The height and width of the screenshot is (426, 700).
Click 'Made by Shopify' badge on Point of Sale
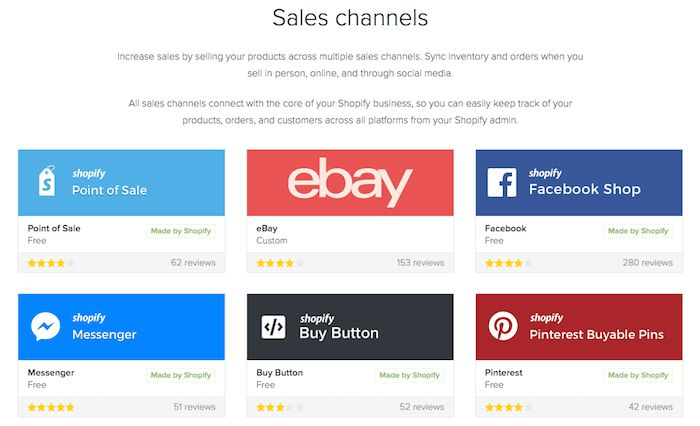click(x=181, y=231)
